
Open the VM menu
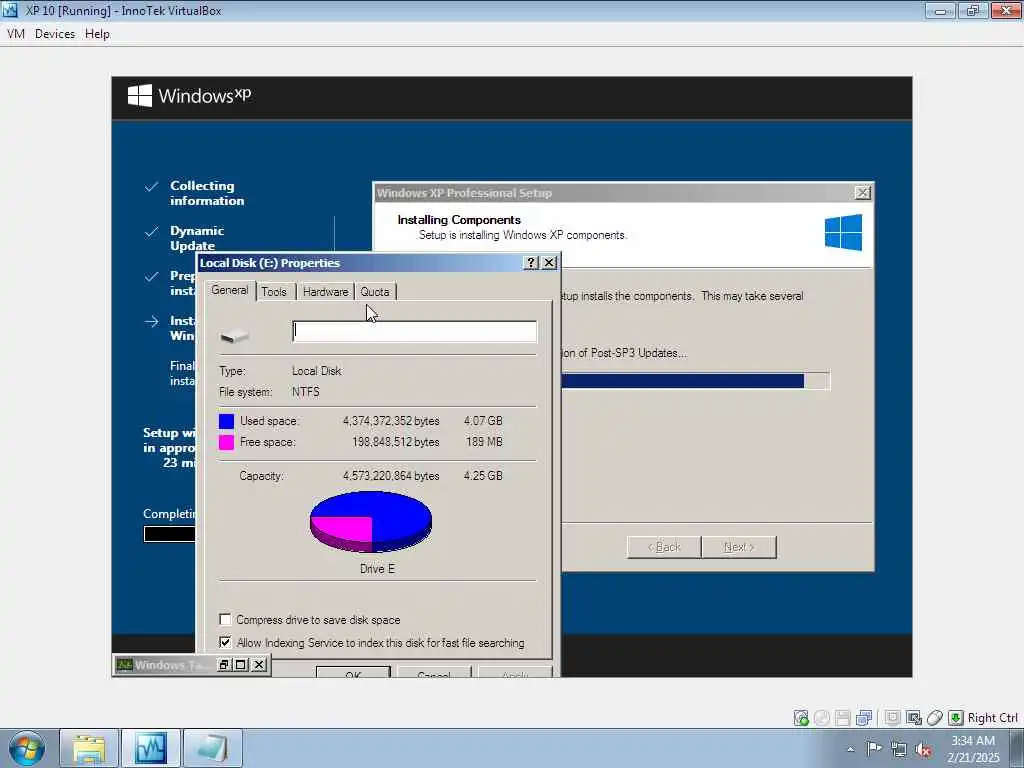click(x=16, y=34)
